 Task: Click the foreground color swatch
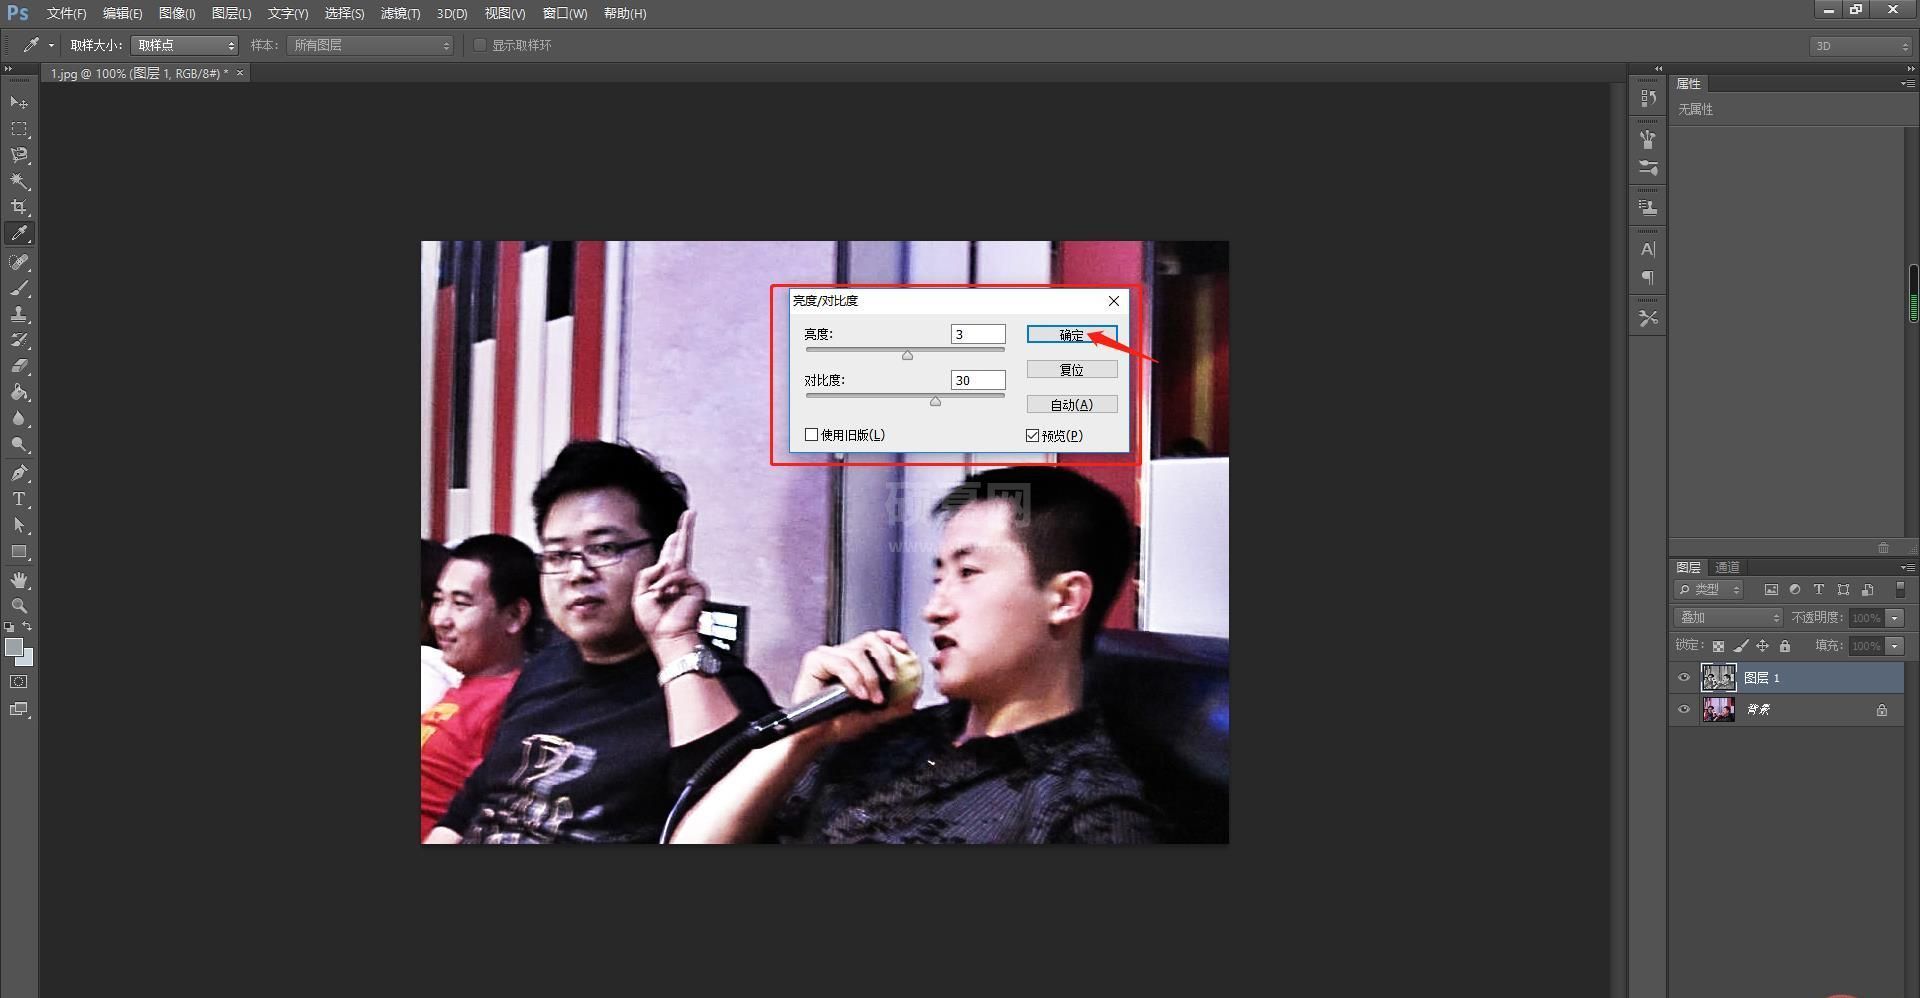click(14, 647)
